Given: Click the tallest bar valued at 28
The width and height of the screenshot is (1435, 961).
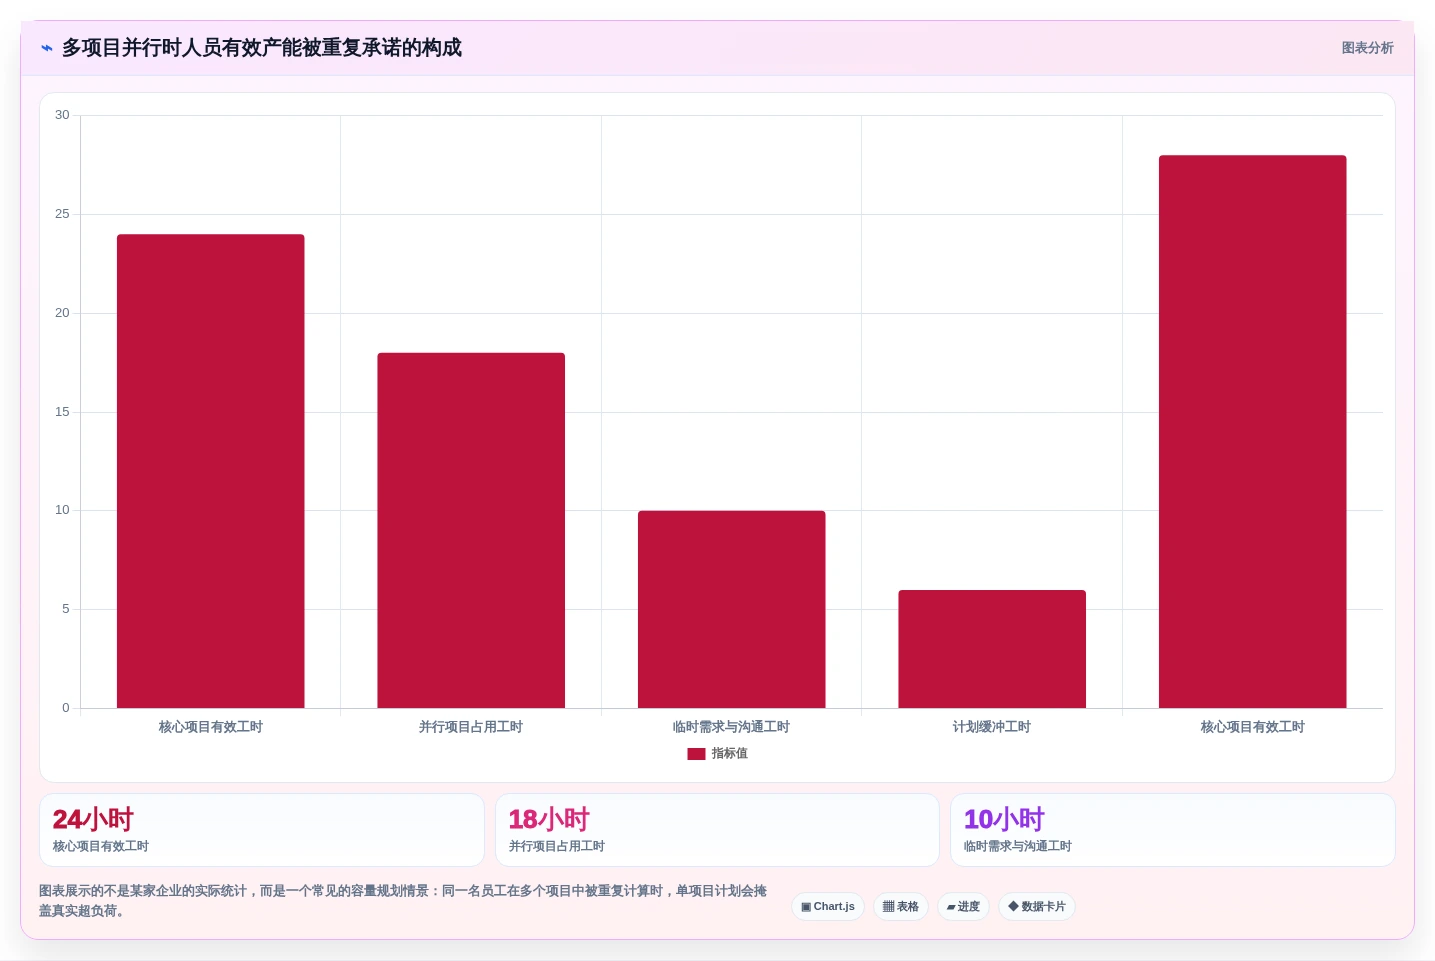Looking at the screenshot, I should pos(1253,432).
